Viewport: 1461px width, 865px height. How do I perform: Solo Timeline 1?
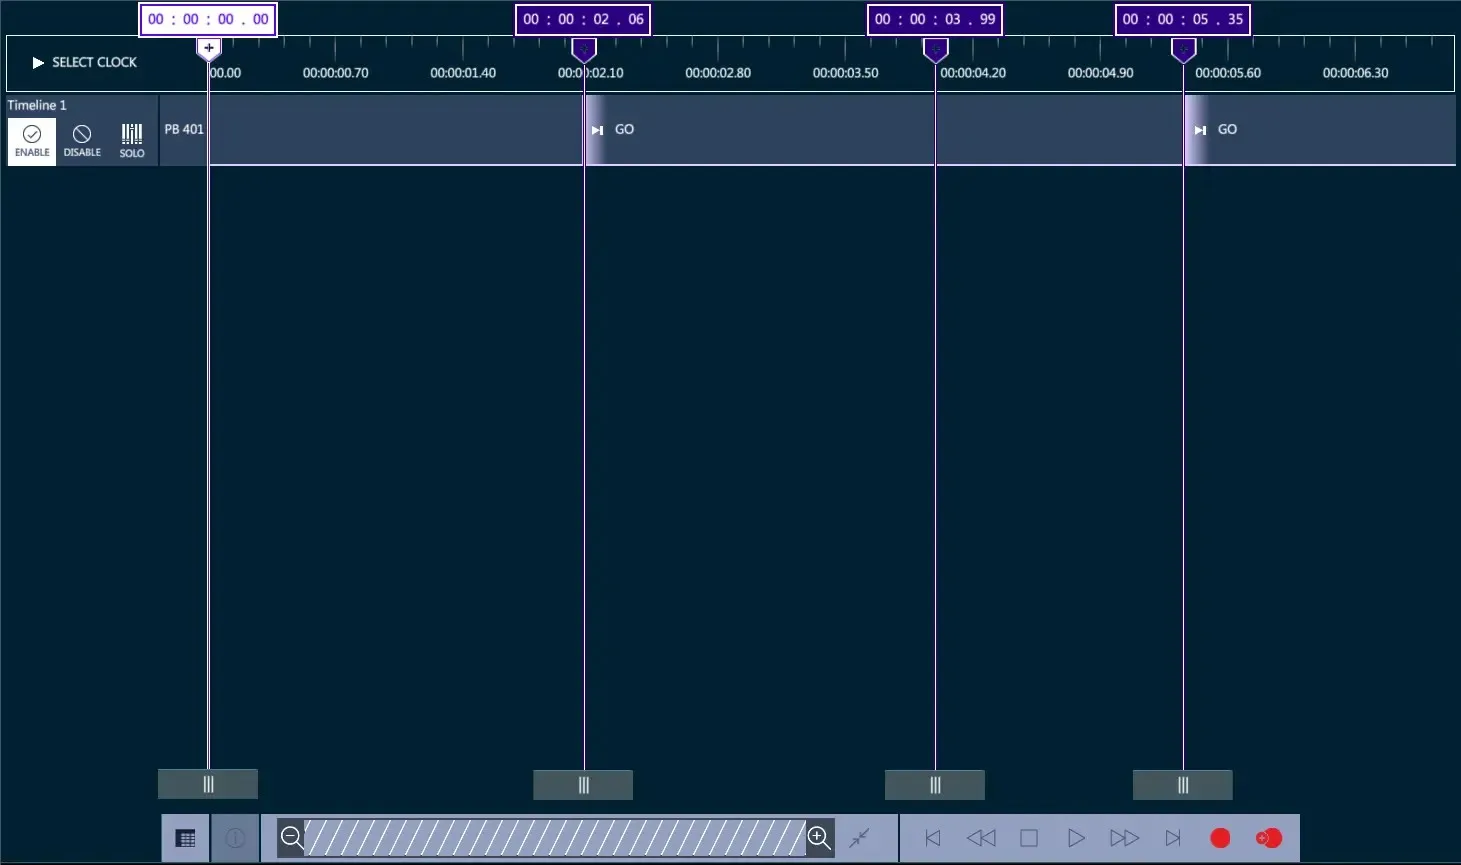click(x=132, y=141)
